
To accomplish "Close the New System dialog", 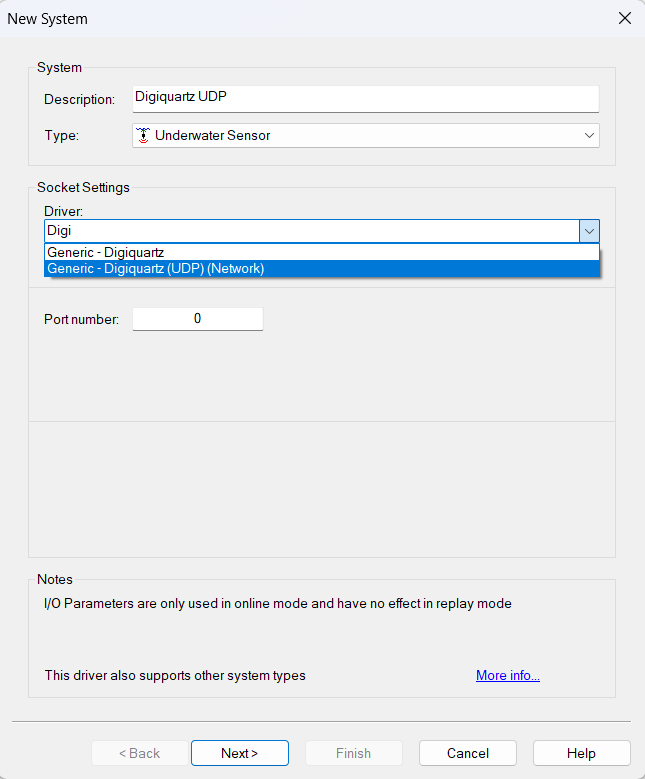I will 625,18.
